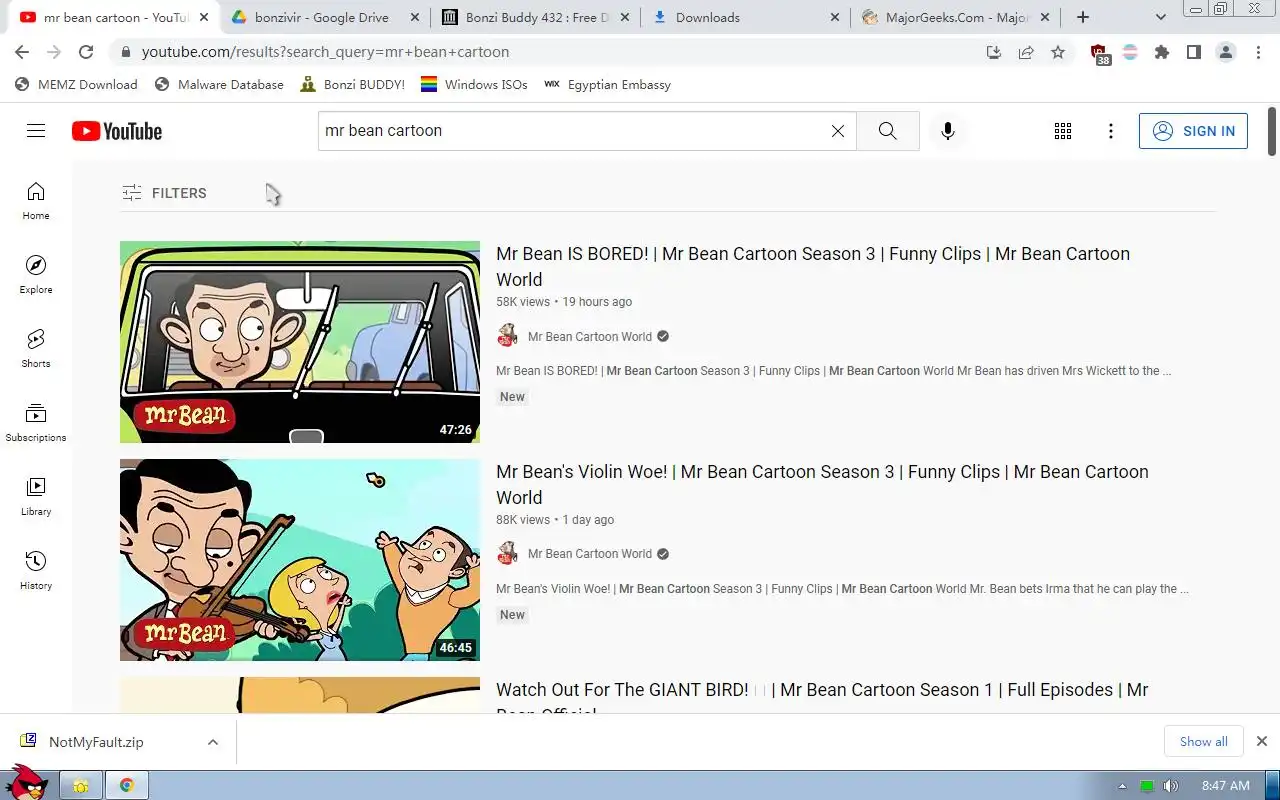Open the YouTube apps grid icon
The width and height of the screenshot is (1280, 800).
click(x=1063, y=131)
